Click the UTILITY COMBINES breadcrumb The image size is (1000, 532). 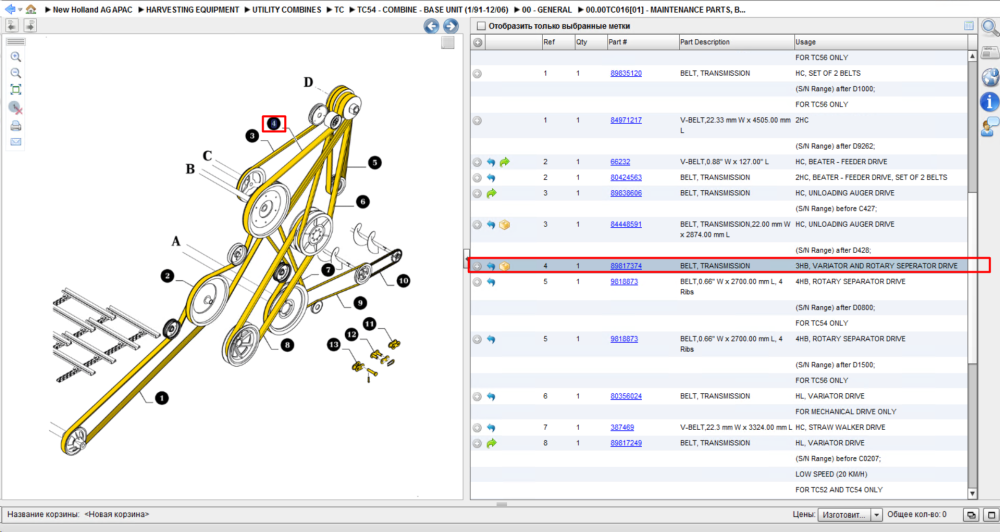(x=286, y=10)
